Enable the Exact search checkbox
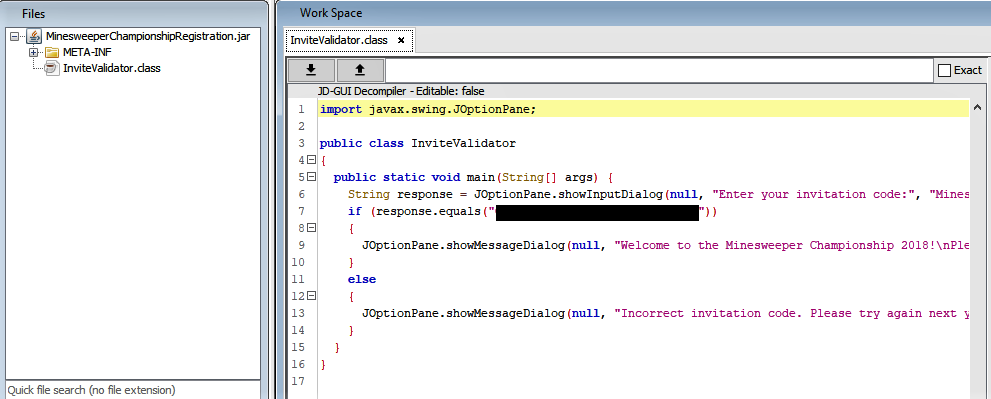This screenshot has width=991, height=399. coord(944,70)
